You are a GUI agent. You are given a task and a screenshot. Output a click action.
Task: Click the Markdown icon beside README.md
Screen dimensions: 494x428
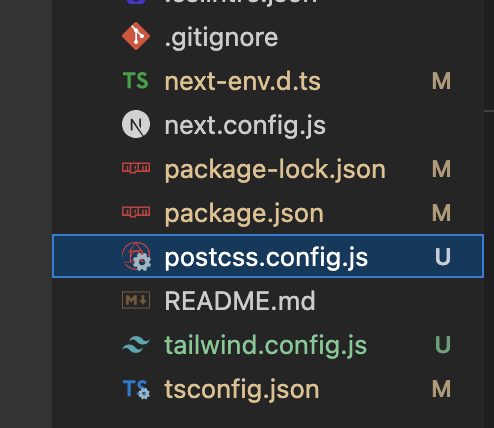136,300
